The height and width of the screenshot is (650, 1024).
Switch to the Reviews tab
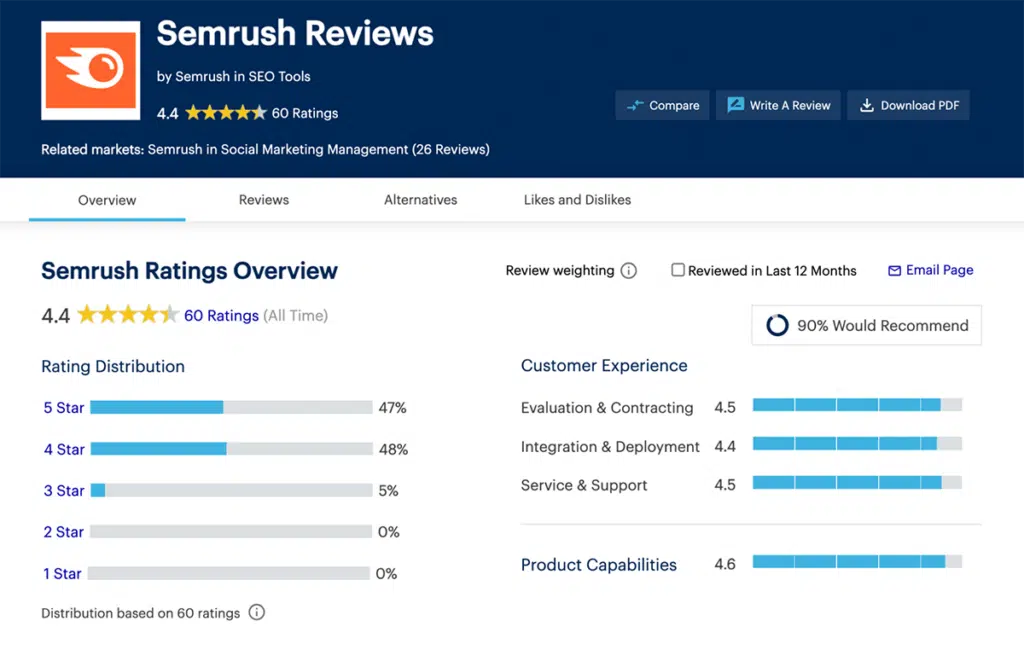[263, 200]
